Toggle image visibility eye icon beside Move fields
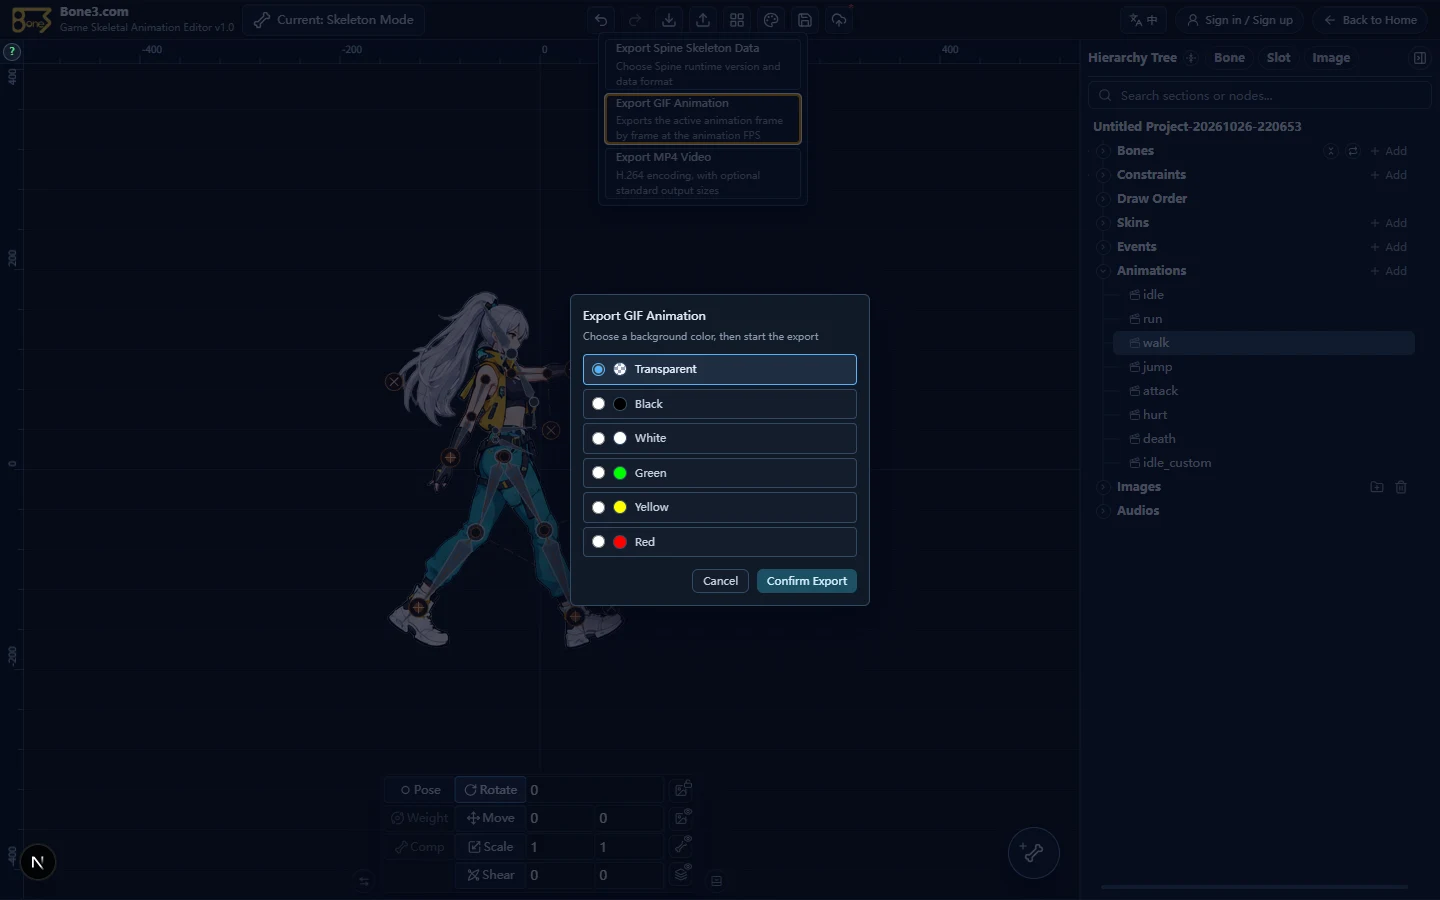This screenshot has width=1440, height=900. pos(682,818)
